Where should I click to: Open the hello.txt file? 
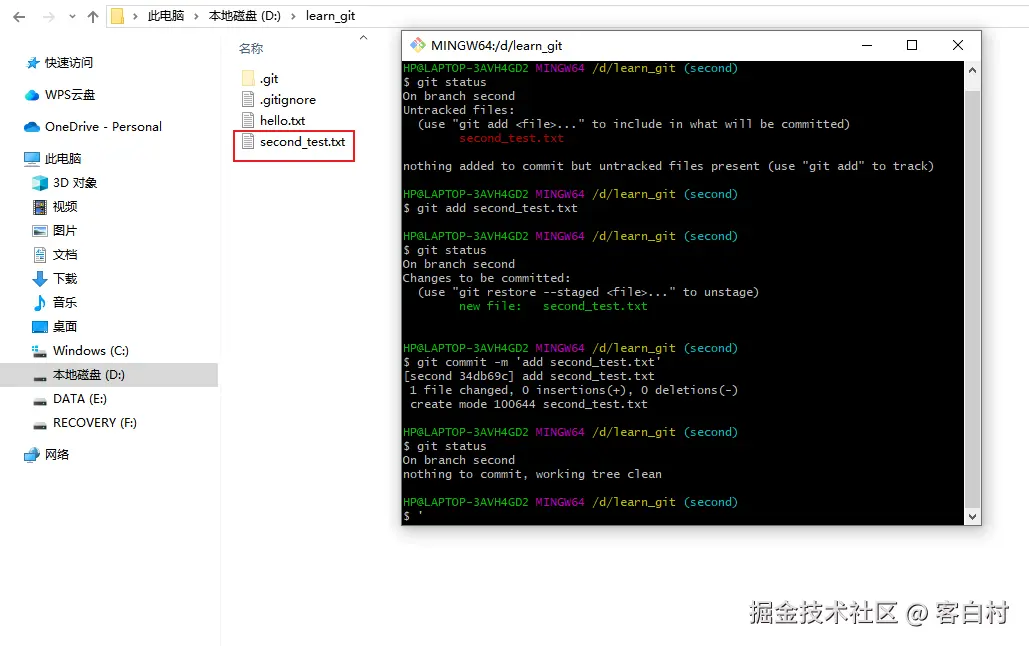click(x=280, y=120)
